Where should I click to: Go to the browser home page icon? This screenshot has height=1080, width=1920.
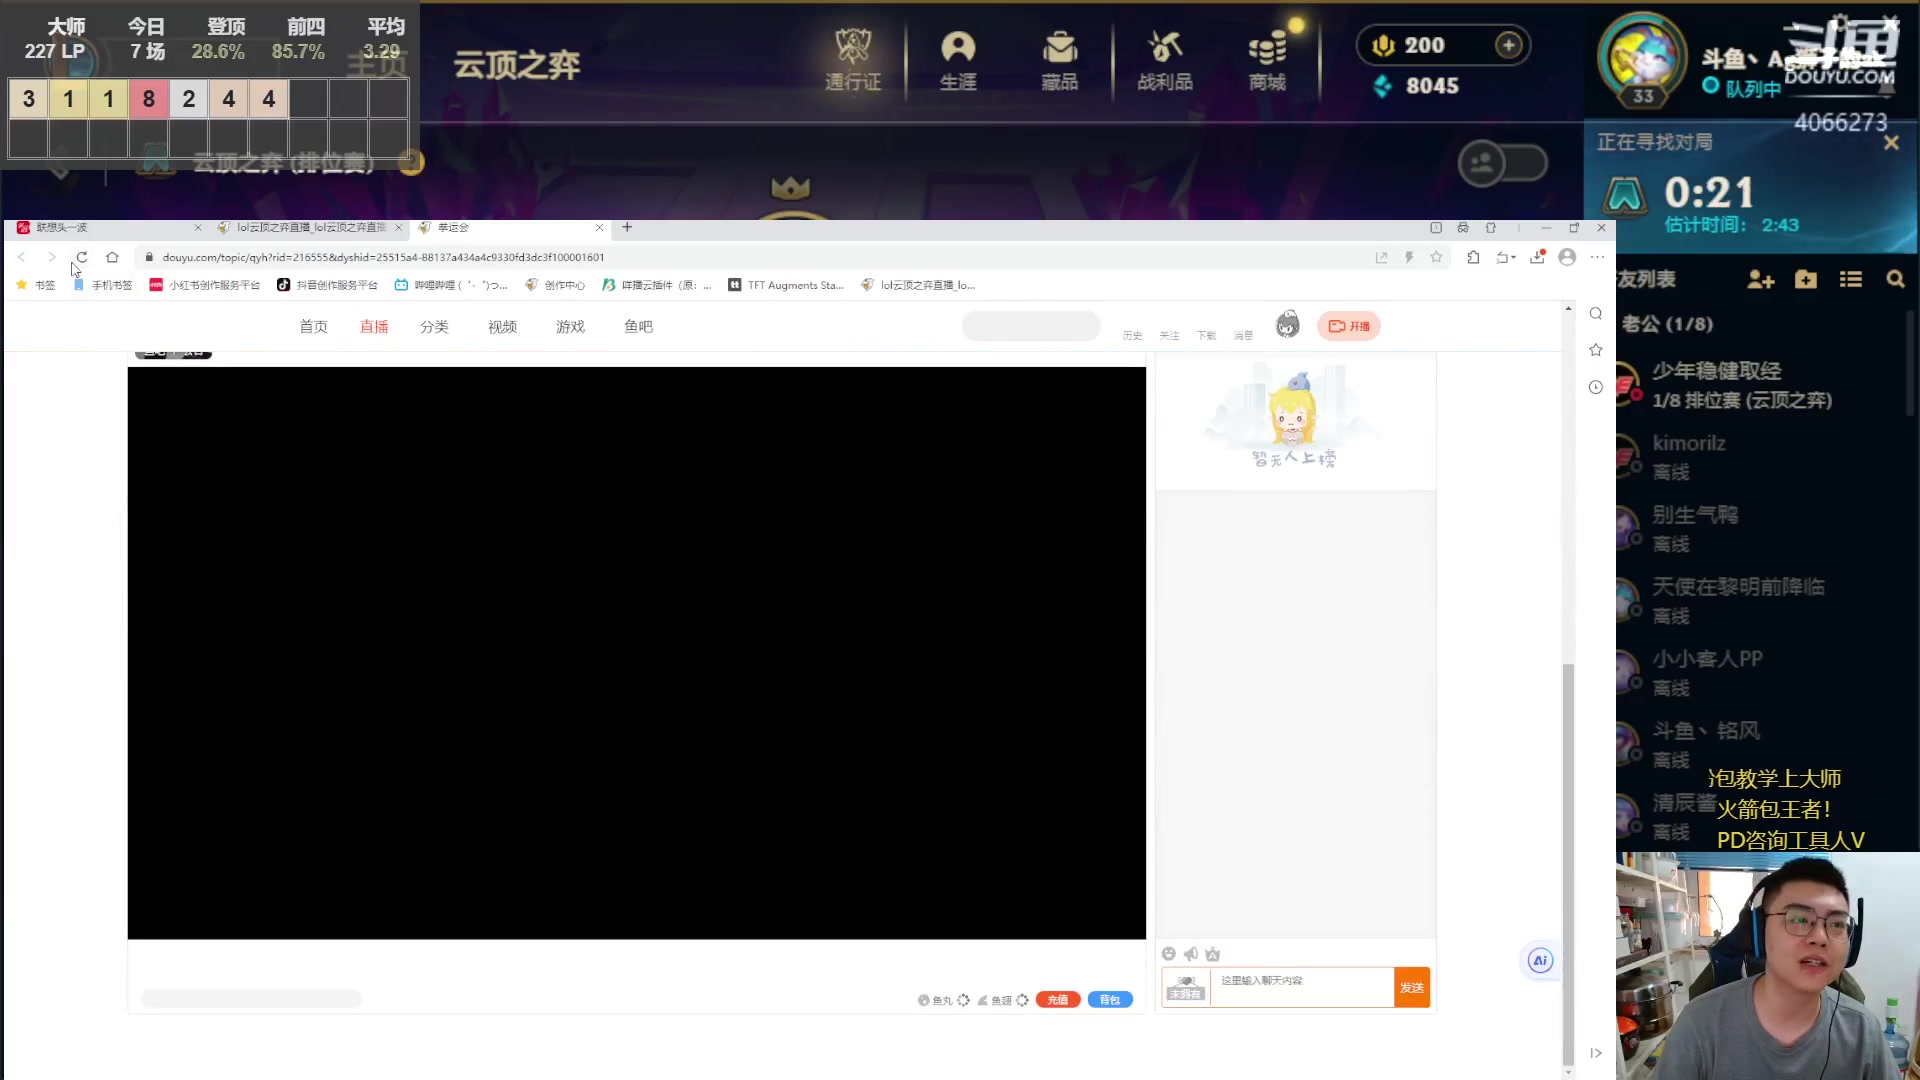coord(112,257)
